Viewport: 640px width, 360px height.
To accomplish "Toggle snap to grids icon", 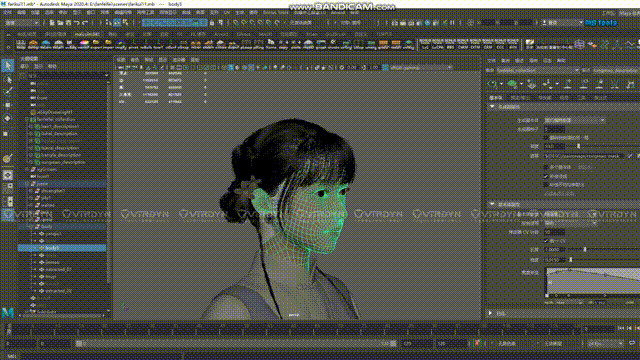I will click(x=236, y=23).
